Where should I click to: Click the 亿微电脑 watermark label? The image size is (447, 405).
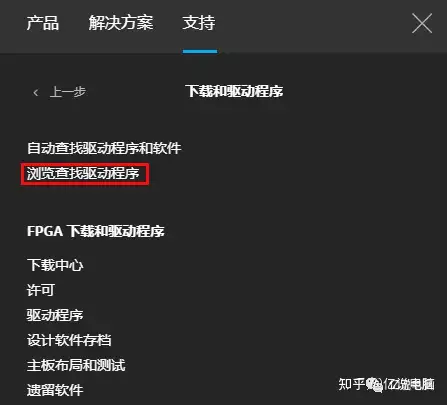(x=409, y=384)
